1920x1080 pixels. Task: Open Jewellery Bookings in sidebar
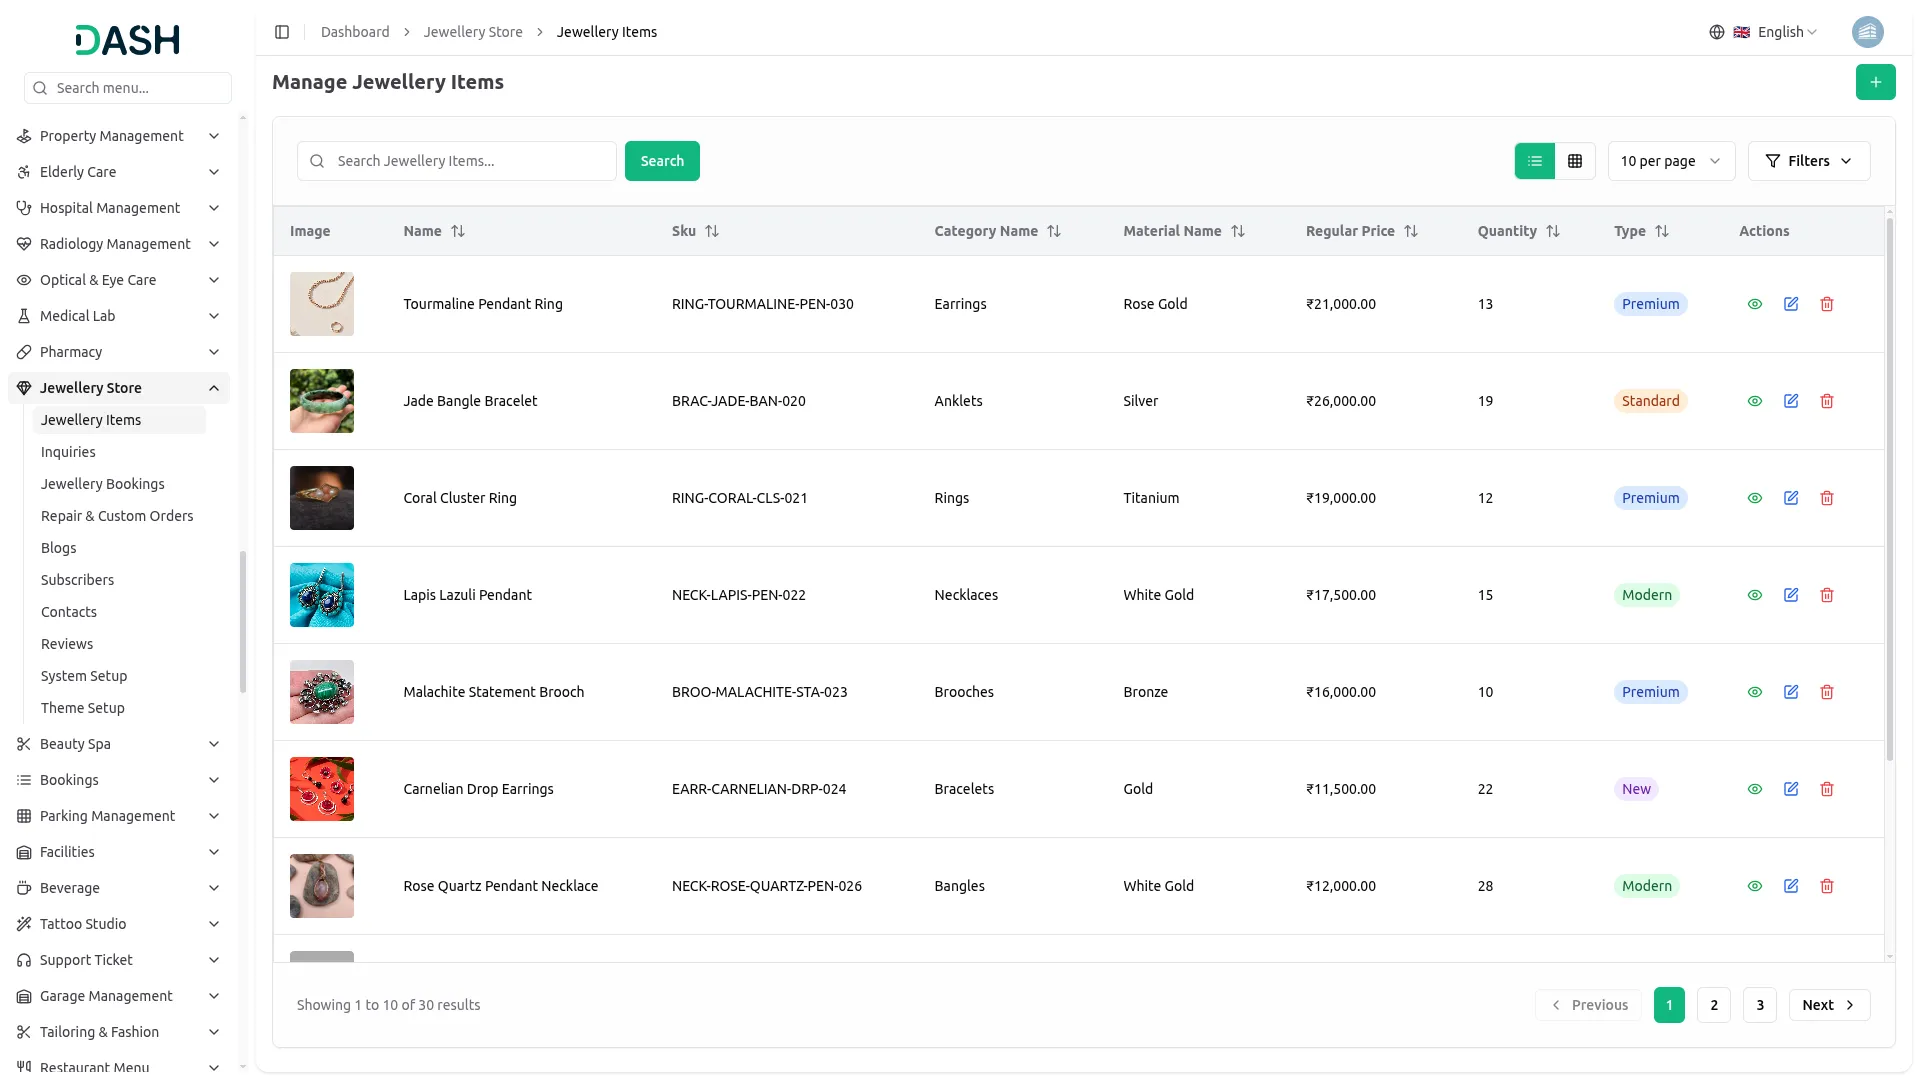point(103,484)
